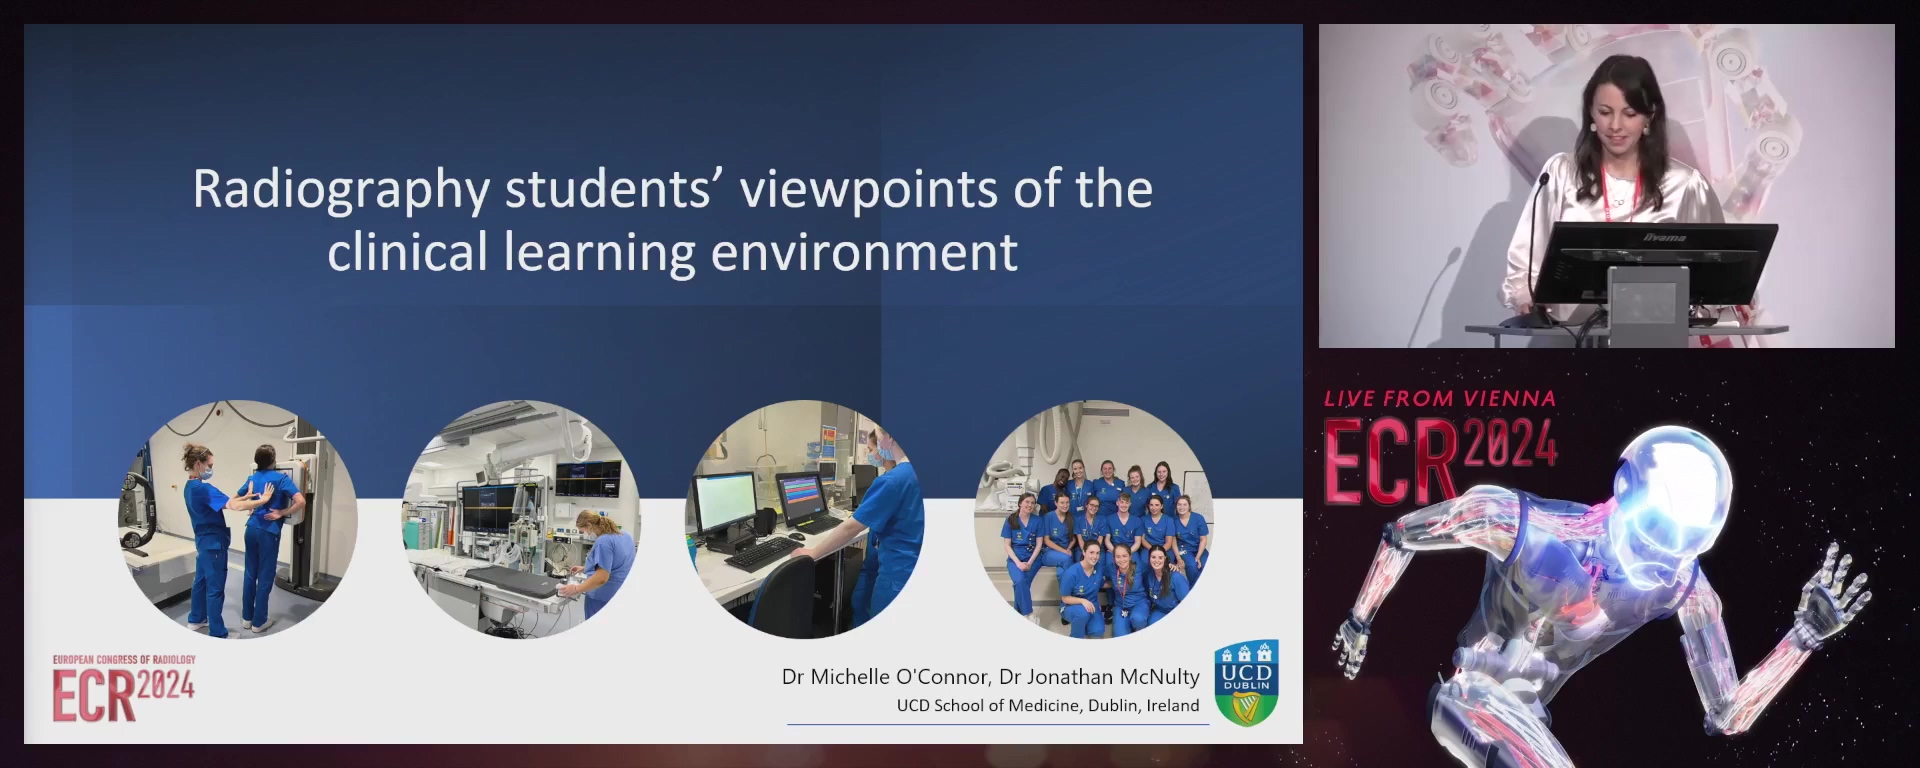Click the speaker camera video feed
The height and width of the screenshot is (768, 1920).
pyautogui.click(x=1606, y=186)
